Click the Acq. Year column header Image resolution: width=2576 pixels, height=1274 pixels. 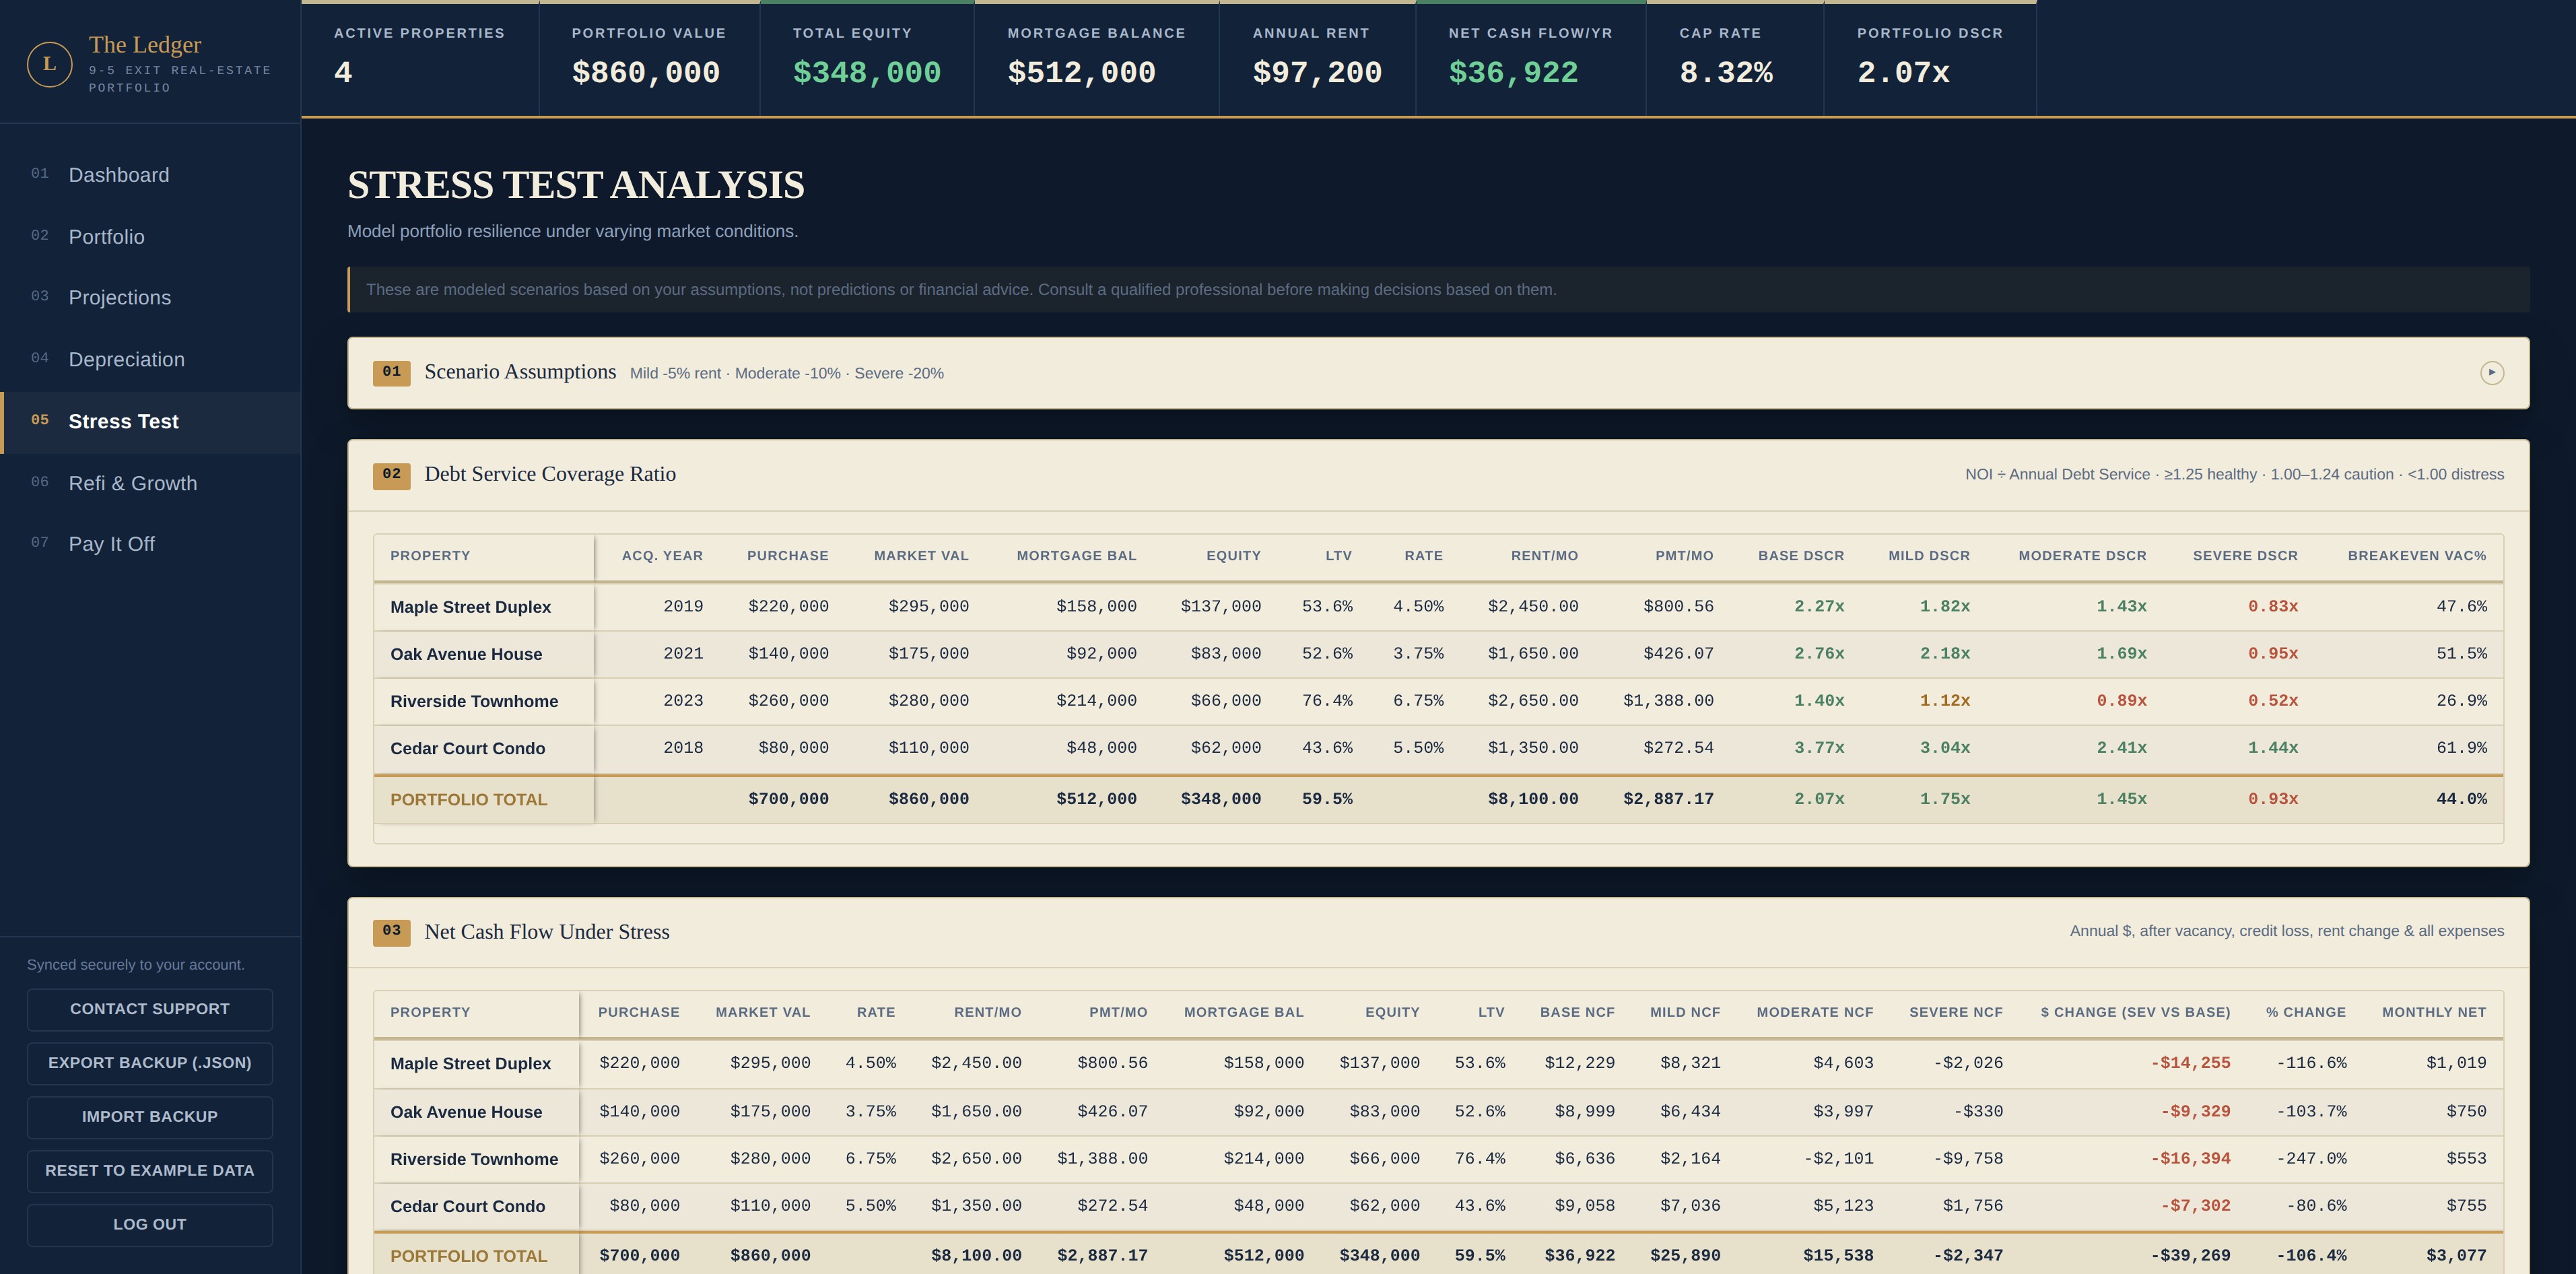tap(662, 556)
